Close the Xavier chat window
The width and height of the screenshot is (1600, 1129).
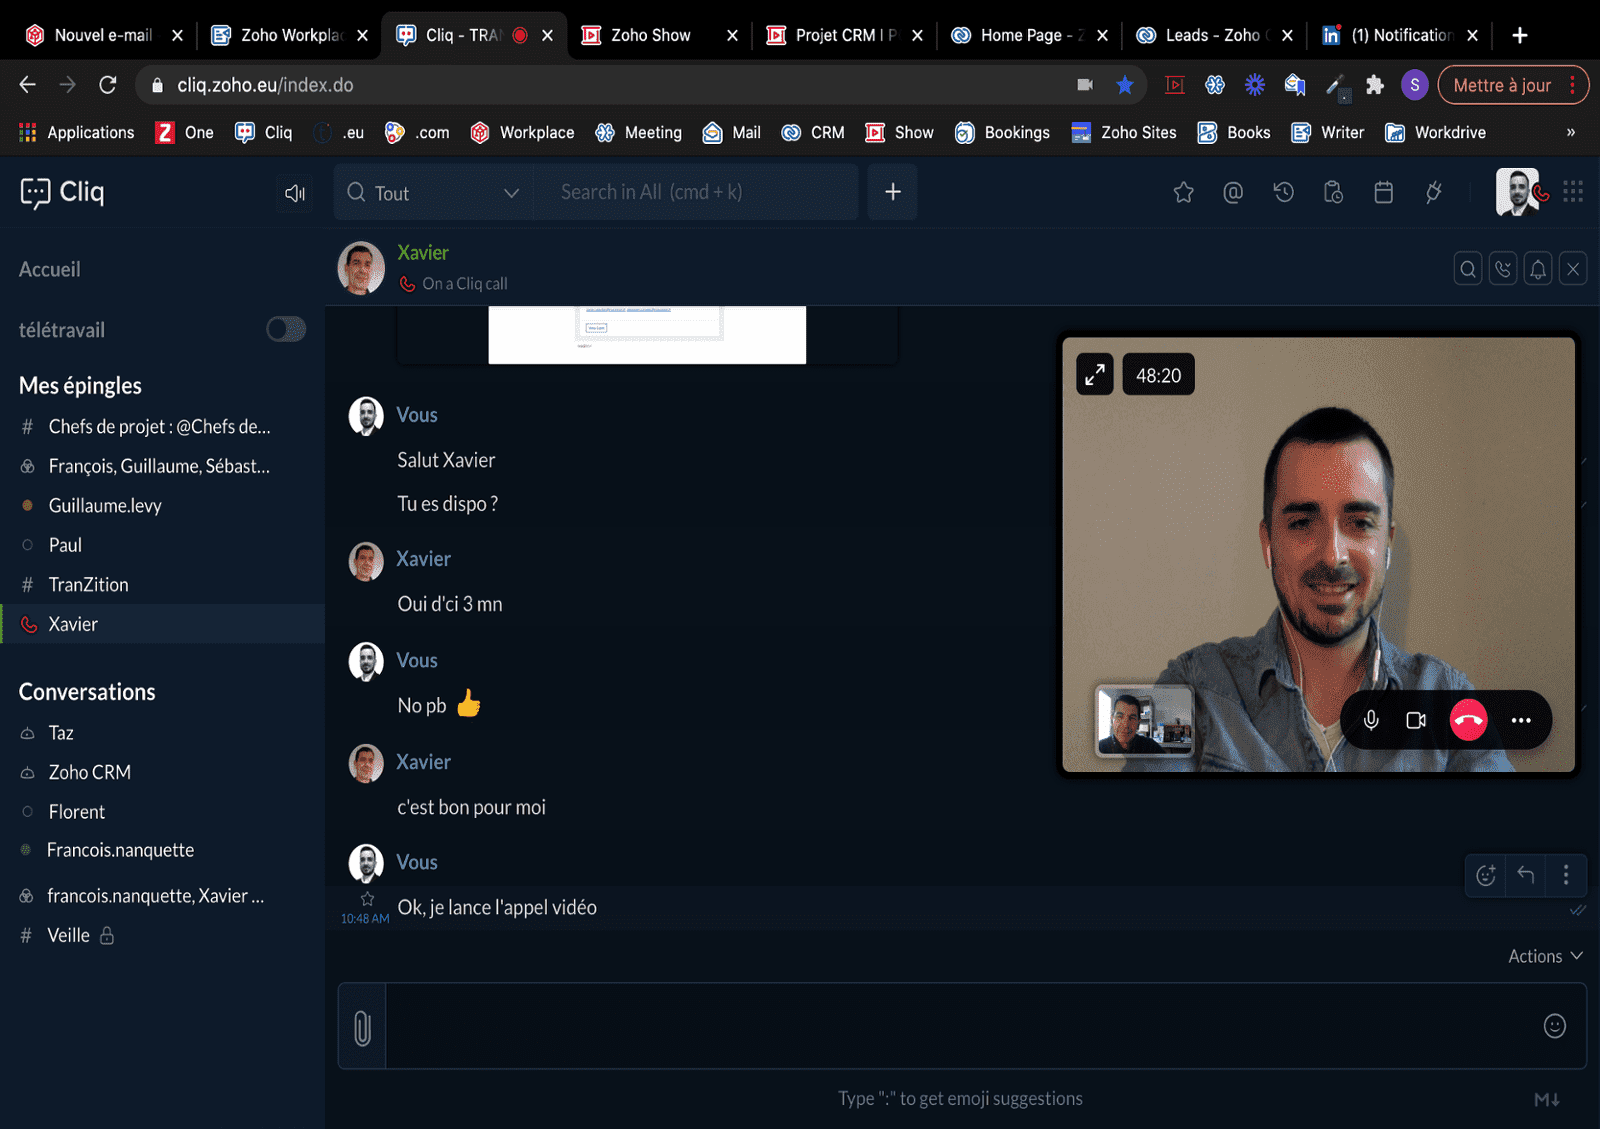point(1573,269)
